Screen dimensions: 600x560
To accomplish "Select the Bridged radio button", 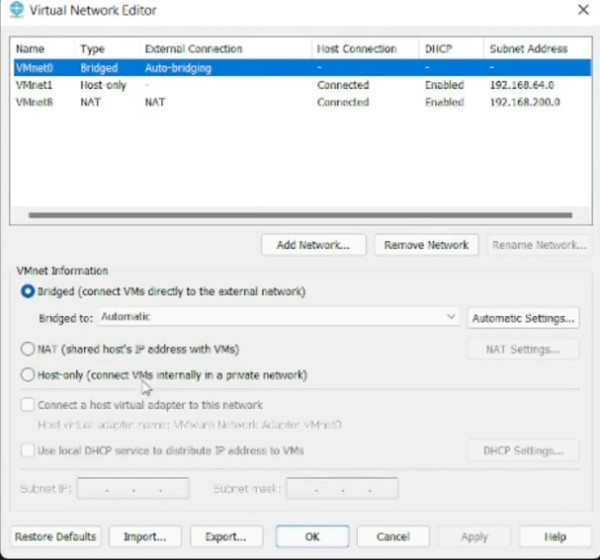I will [x=28, y=291].
